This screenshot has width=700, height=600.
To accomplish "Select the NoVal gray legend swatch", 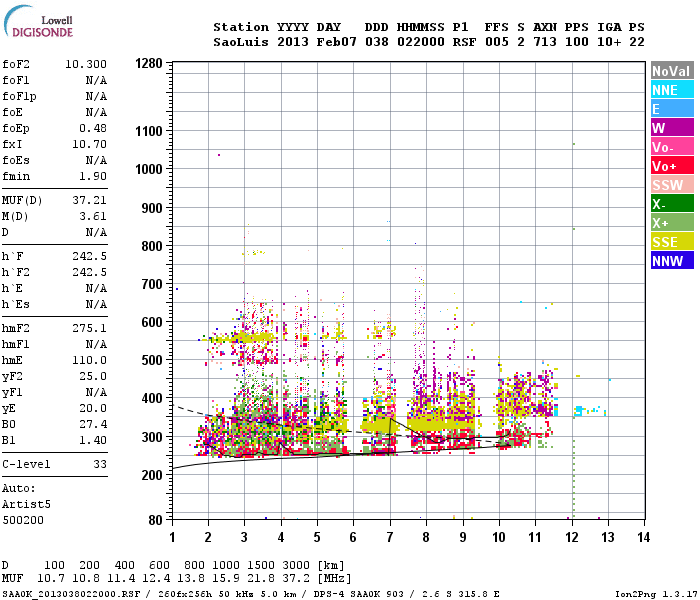I will [672, 71].
